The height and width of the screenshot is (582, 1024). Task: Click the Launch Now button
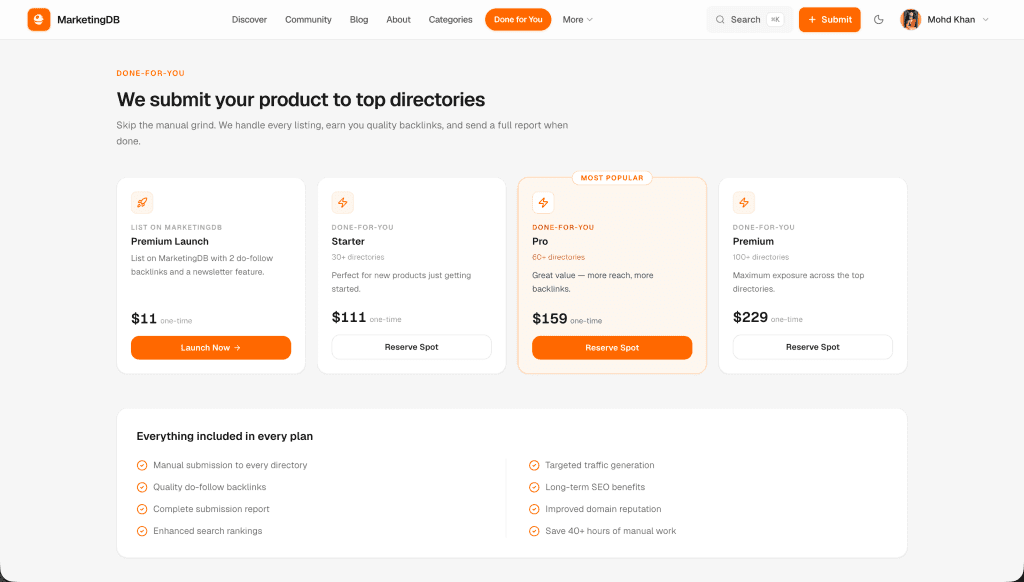tap(210, 347)
